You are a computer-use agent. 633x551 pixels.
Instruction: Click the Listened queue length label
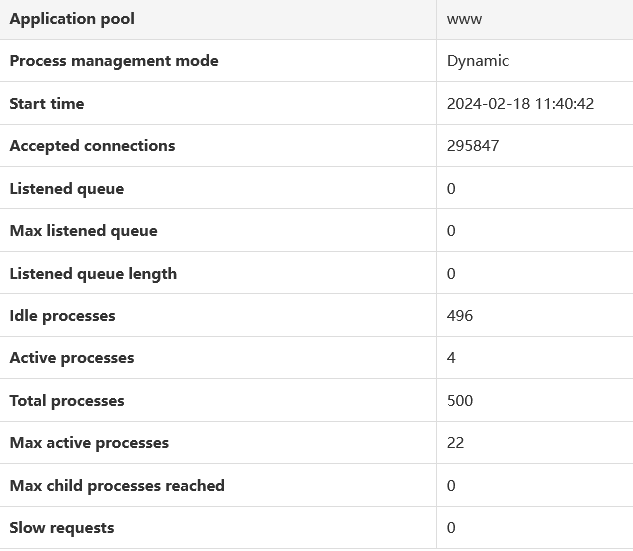[x=93, y=274]
